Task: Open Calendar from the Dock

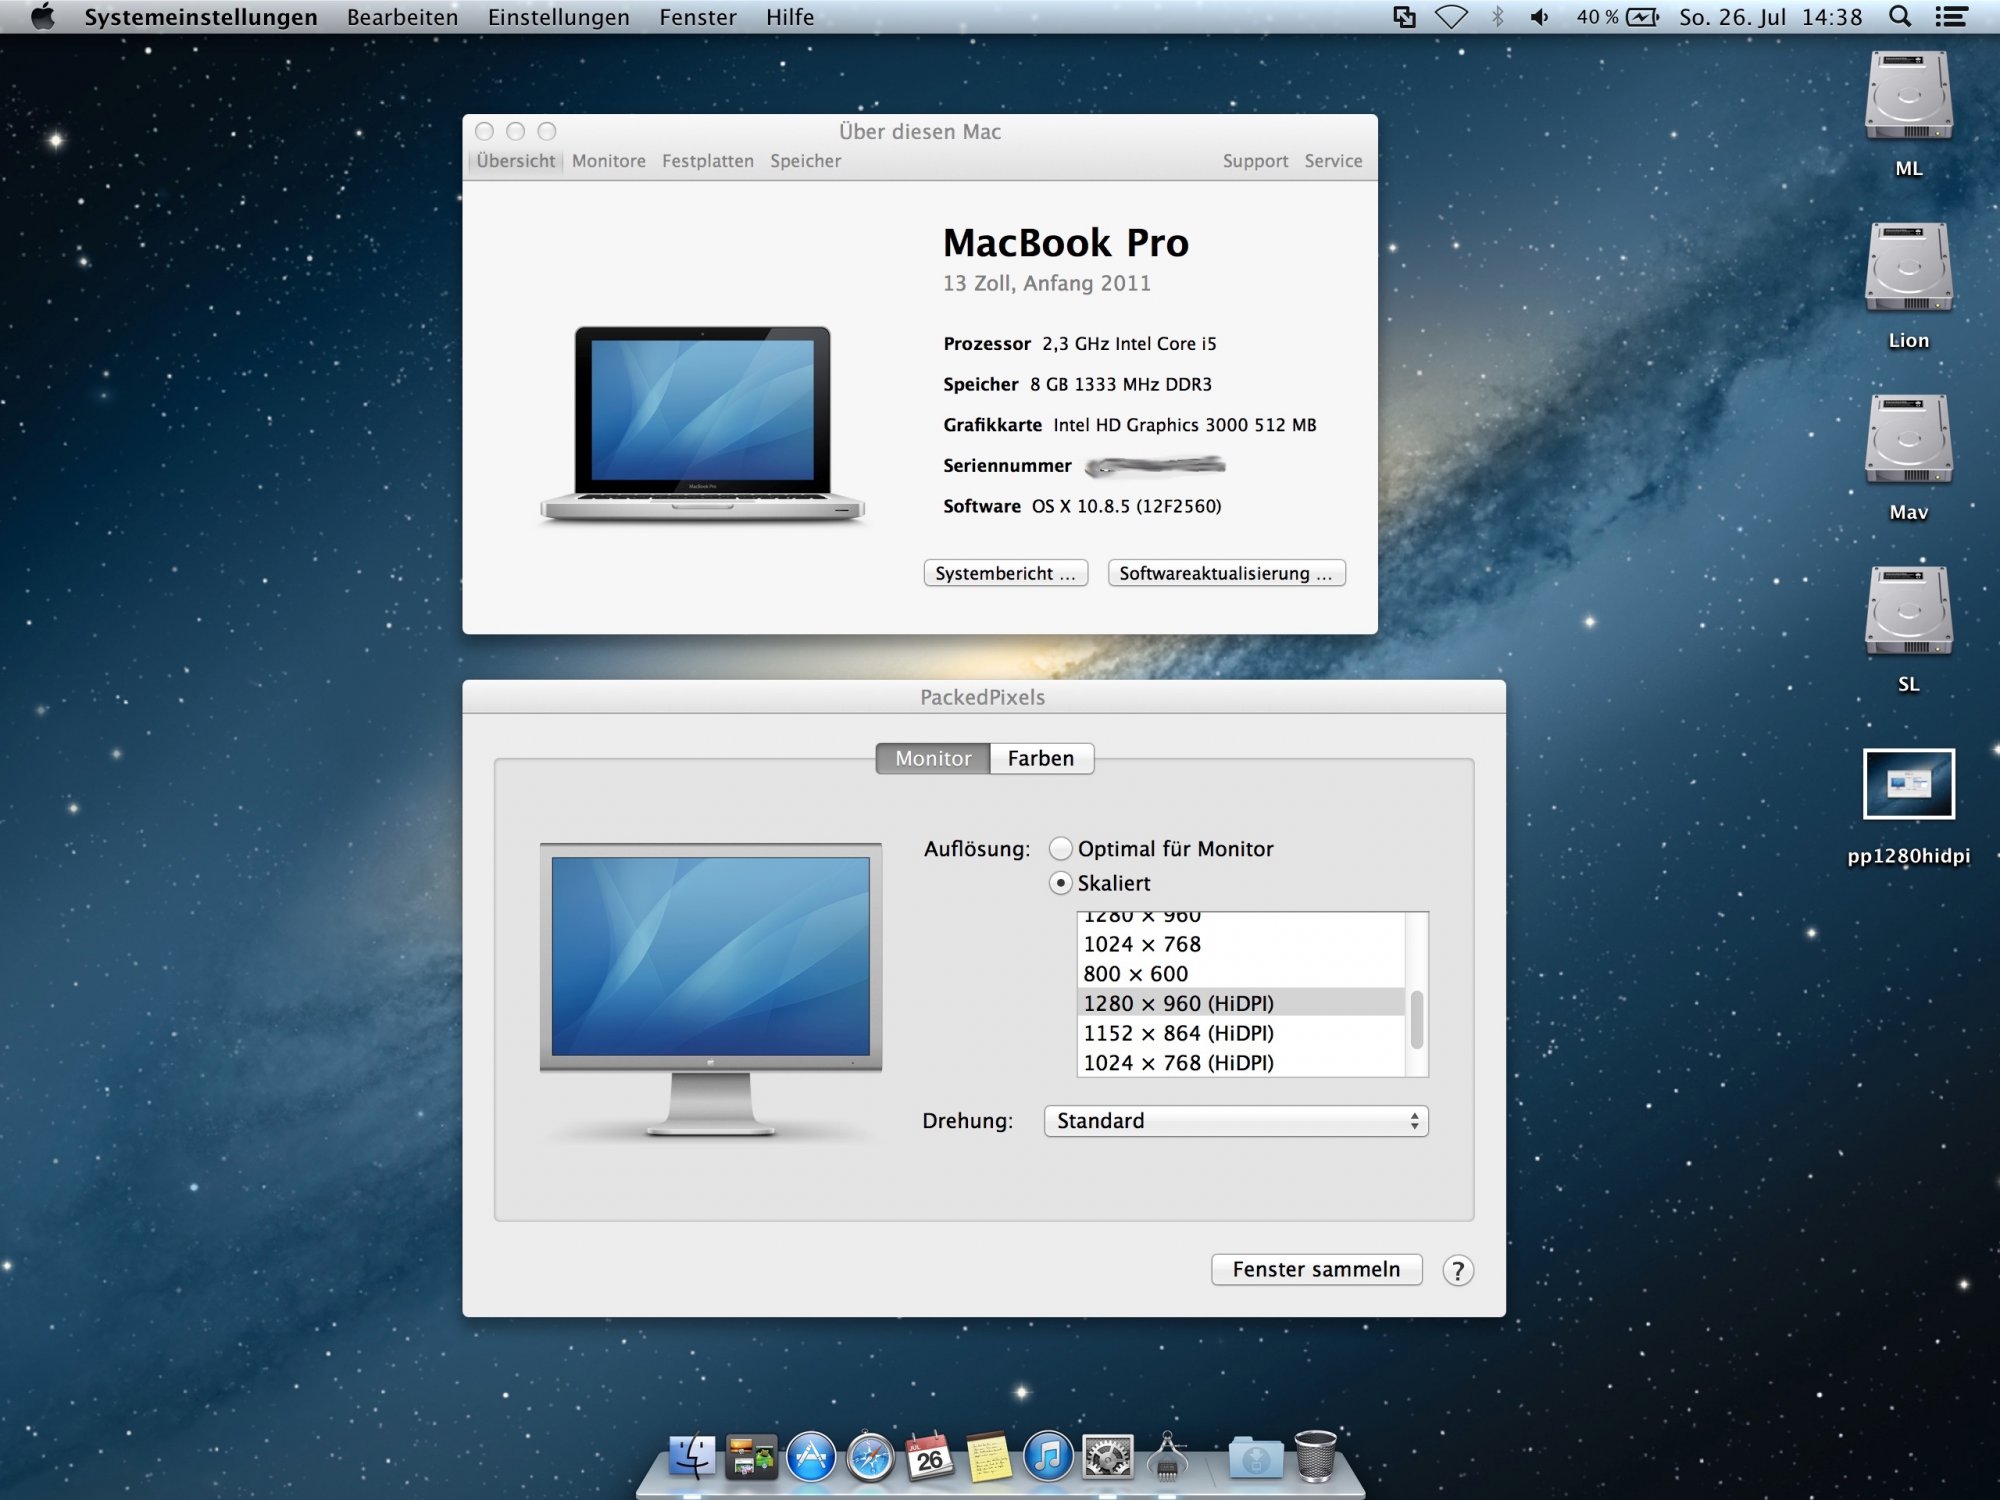Action: click(x=929, y=1457)
